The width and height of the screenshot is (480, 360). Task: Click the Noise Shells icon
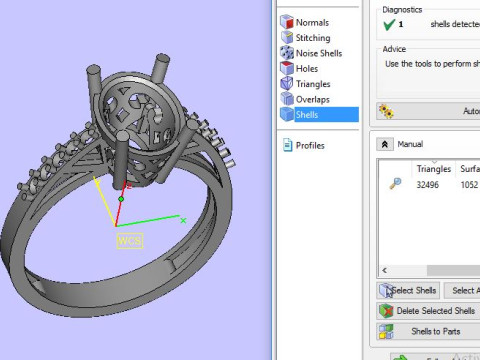point(287,53)
